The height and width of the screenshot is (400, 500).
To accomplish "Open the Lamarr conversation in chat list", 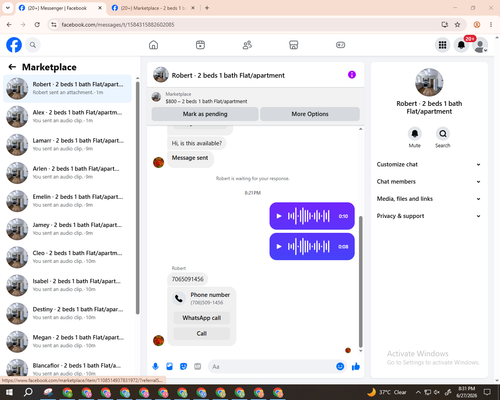I will pos(67,145).
